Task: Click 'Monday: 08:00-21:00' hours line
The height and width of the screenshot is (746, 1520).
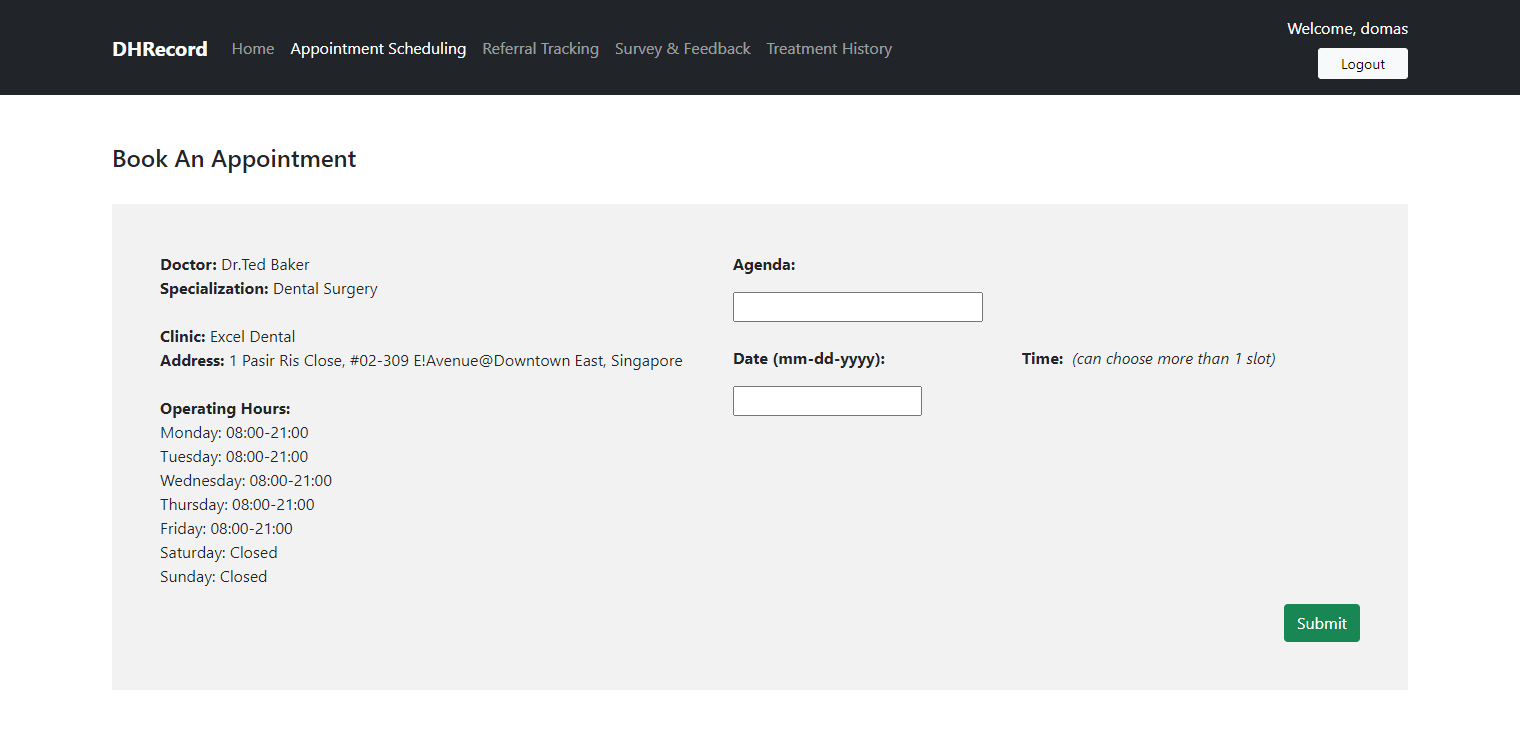Action: click(234, 433)
